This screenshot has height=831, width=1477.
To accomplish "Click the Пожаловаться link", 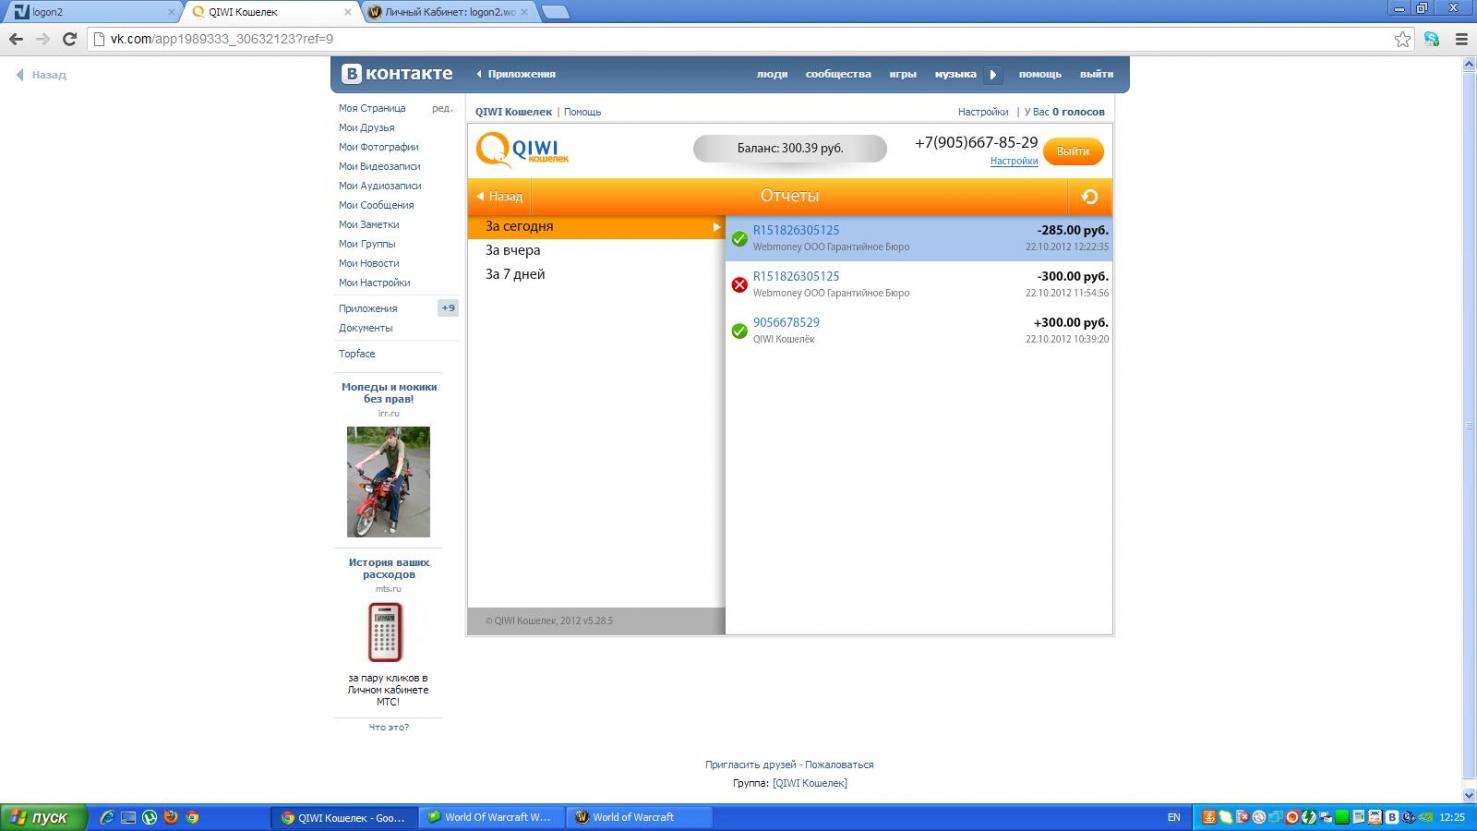I will (839, 765).
